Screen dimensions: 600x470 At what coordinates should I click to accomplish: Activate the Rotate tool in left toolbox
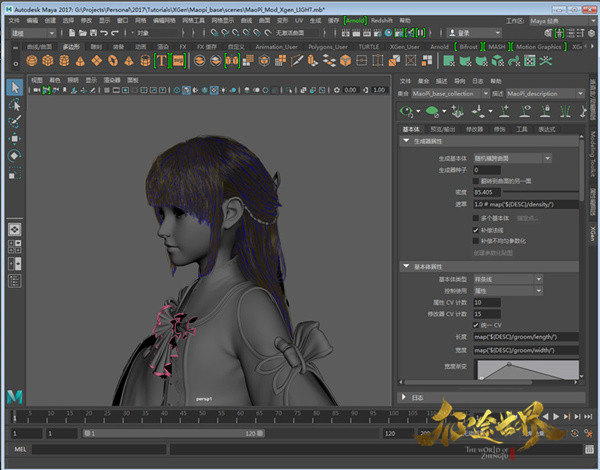coord(15,155)
